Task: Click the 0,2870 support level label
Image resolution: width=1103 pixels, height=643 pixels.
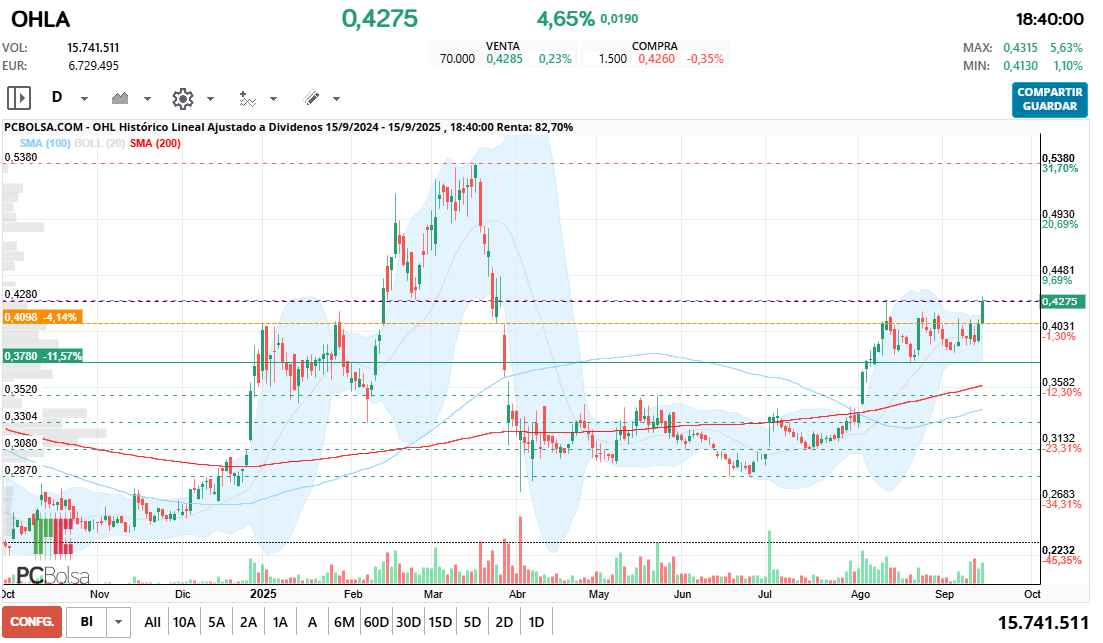Action: [20, 470]
